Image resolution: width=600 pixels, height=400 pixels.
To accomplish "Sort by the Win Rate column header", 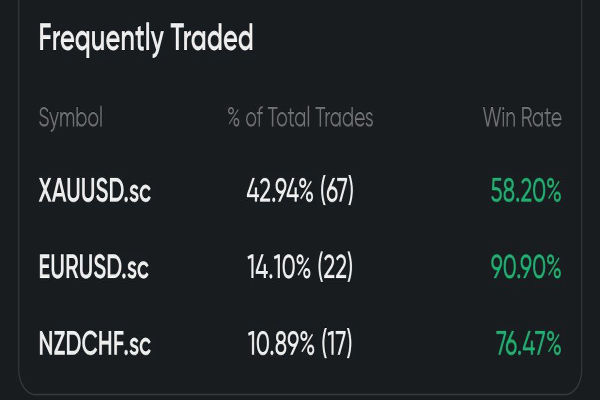I will point(522,118).
